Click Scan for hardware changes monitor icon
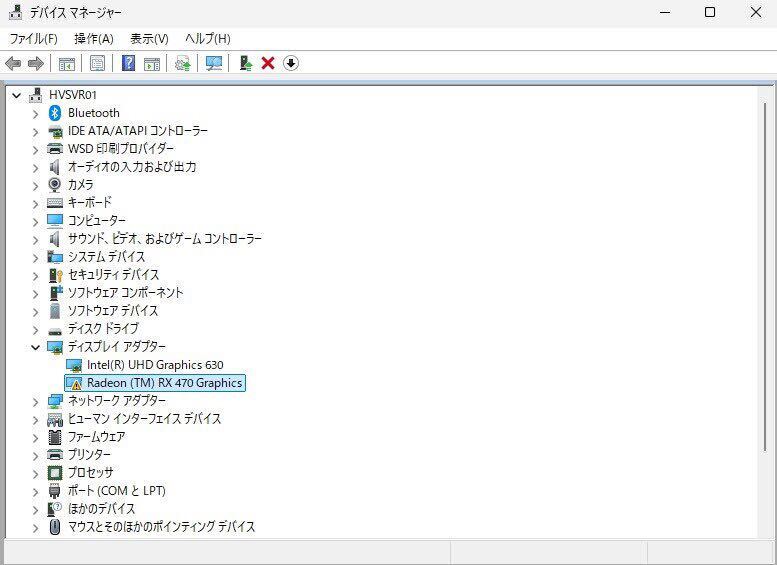Viewport: 777px width, 565px height. click(x=214, y=63)
